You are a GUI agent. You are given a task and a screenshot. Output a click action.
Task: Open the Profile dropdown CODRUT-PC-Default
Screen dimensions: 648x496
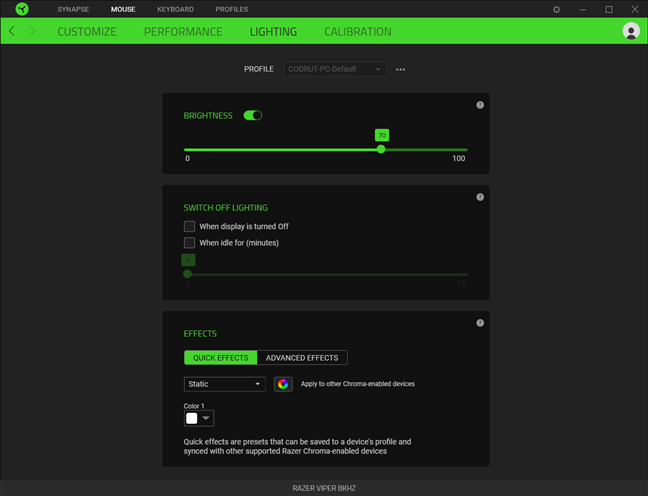click(335, 69)
